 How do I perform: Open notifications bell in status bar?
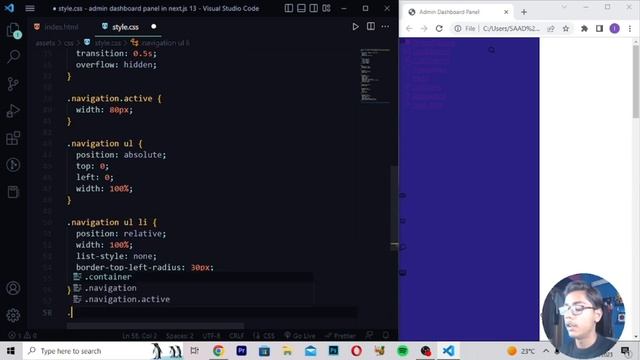386,336
